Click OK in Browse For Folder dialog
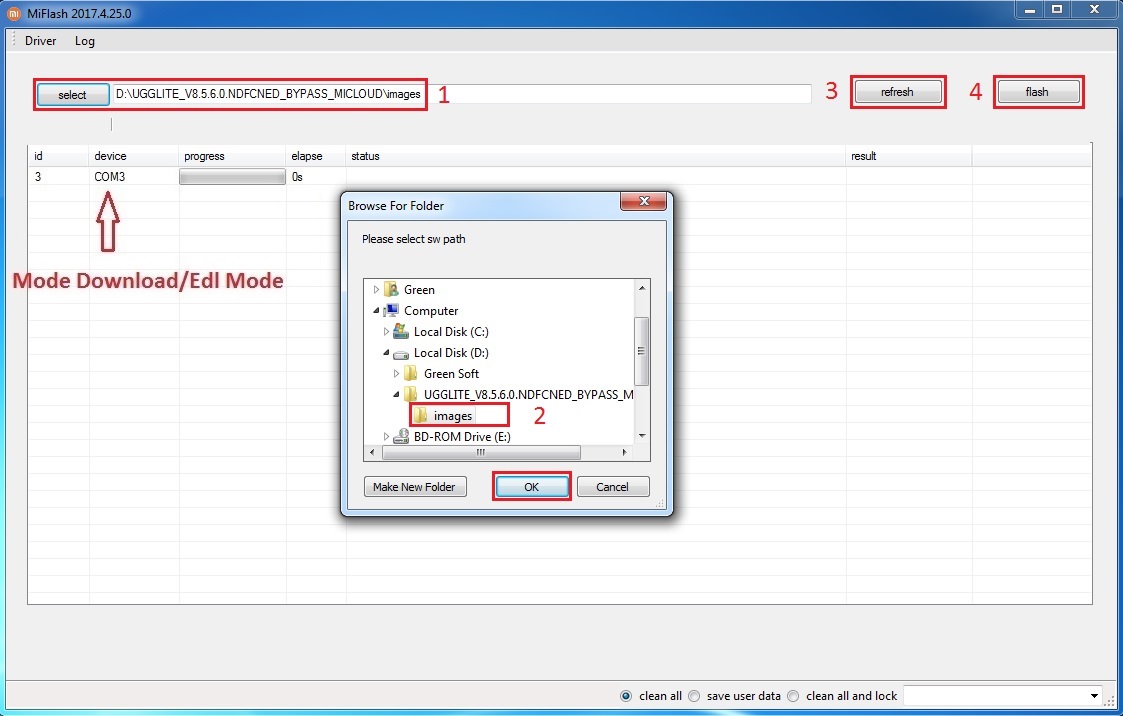This screenshot has height=716, width=1123. (531, 487)
